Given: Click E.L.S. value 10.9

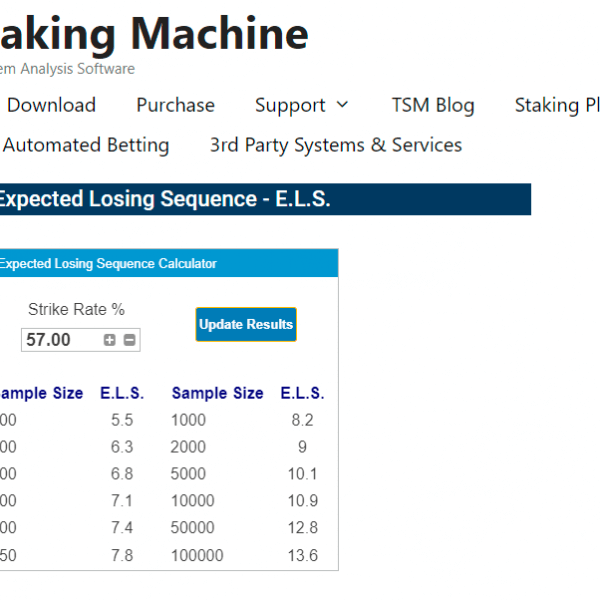Looking at the screenshot, I should click(x=302, y=501).
